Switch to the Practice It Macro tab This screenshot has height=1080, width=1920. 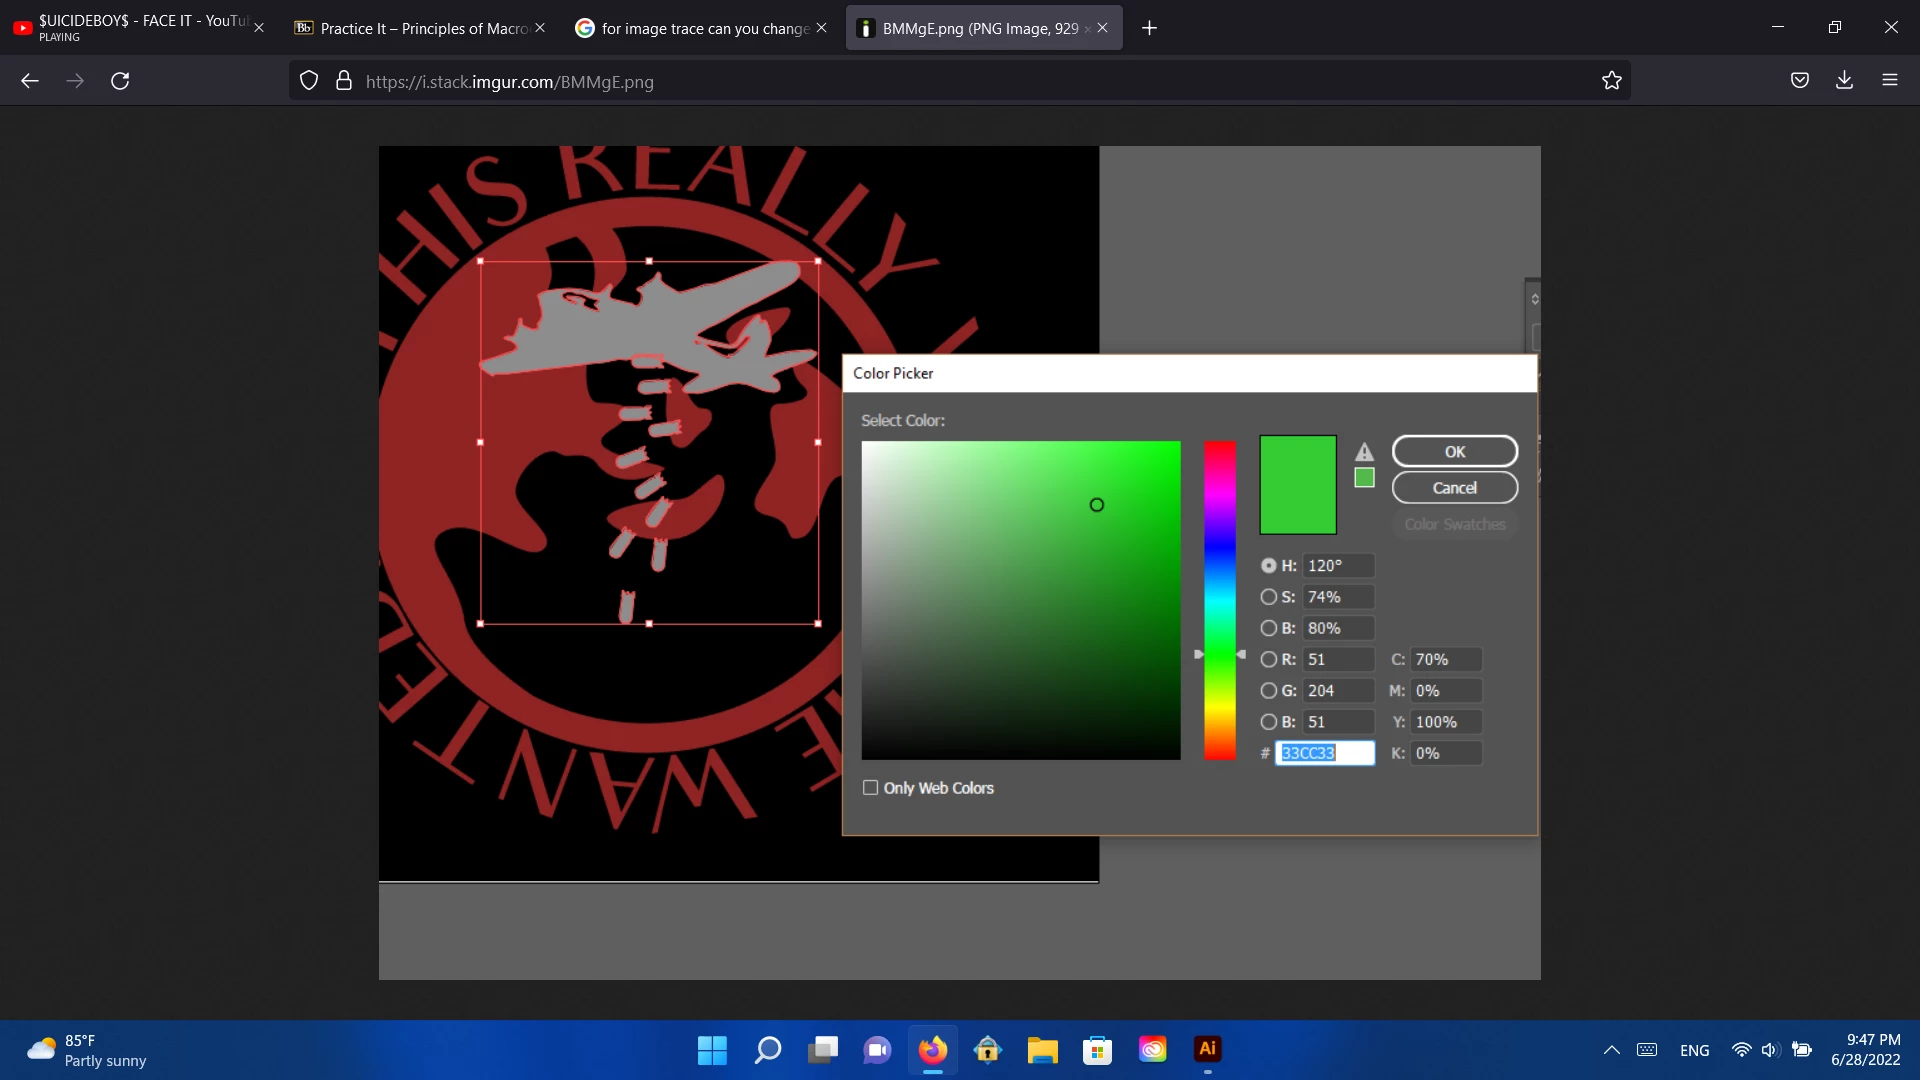tap(420, 28)
